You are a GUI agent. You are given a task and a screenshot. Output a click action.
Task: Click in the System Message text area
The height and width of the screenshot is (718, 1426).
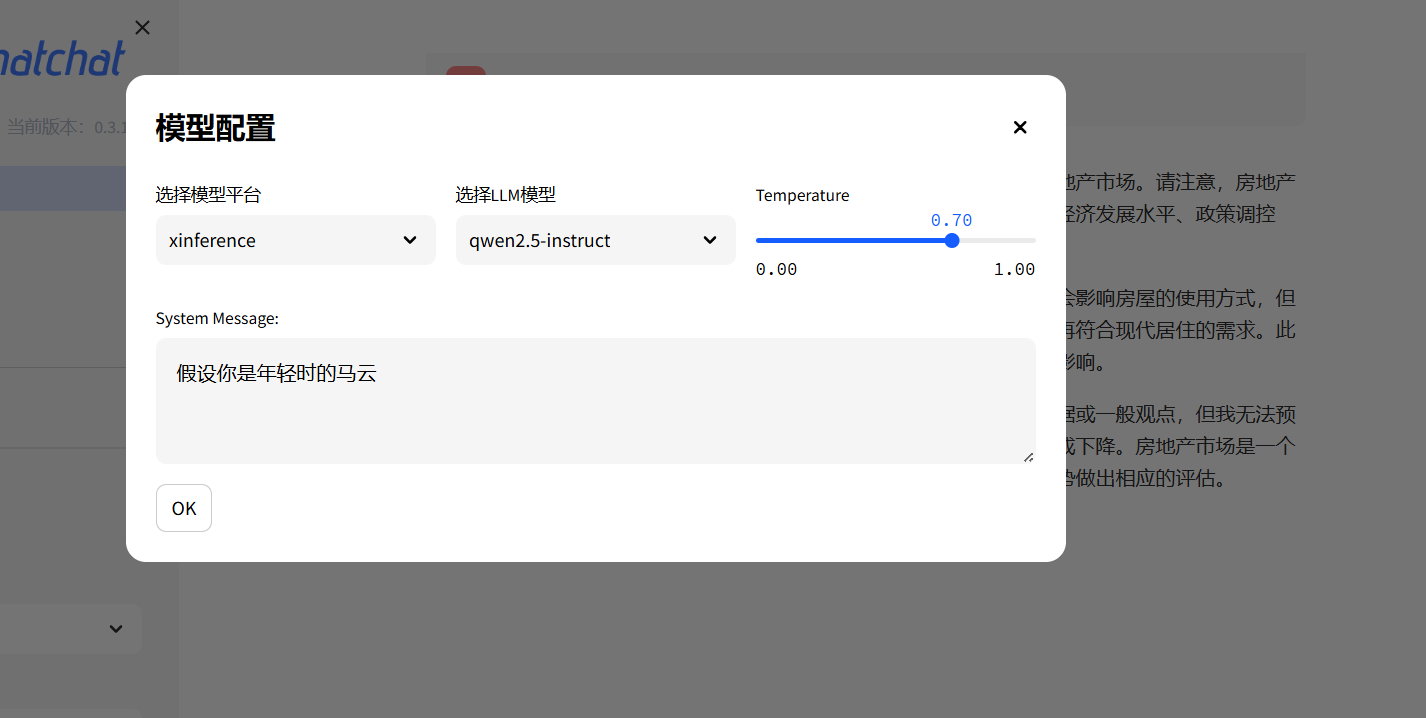[x=596, y=401]
